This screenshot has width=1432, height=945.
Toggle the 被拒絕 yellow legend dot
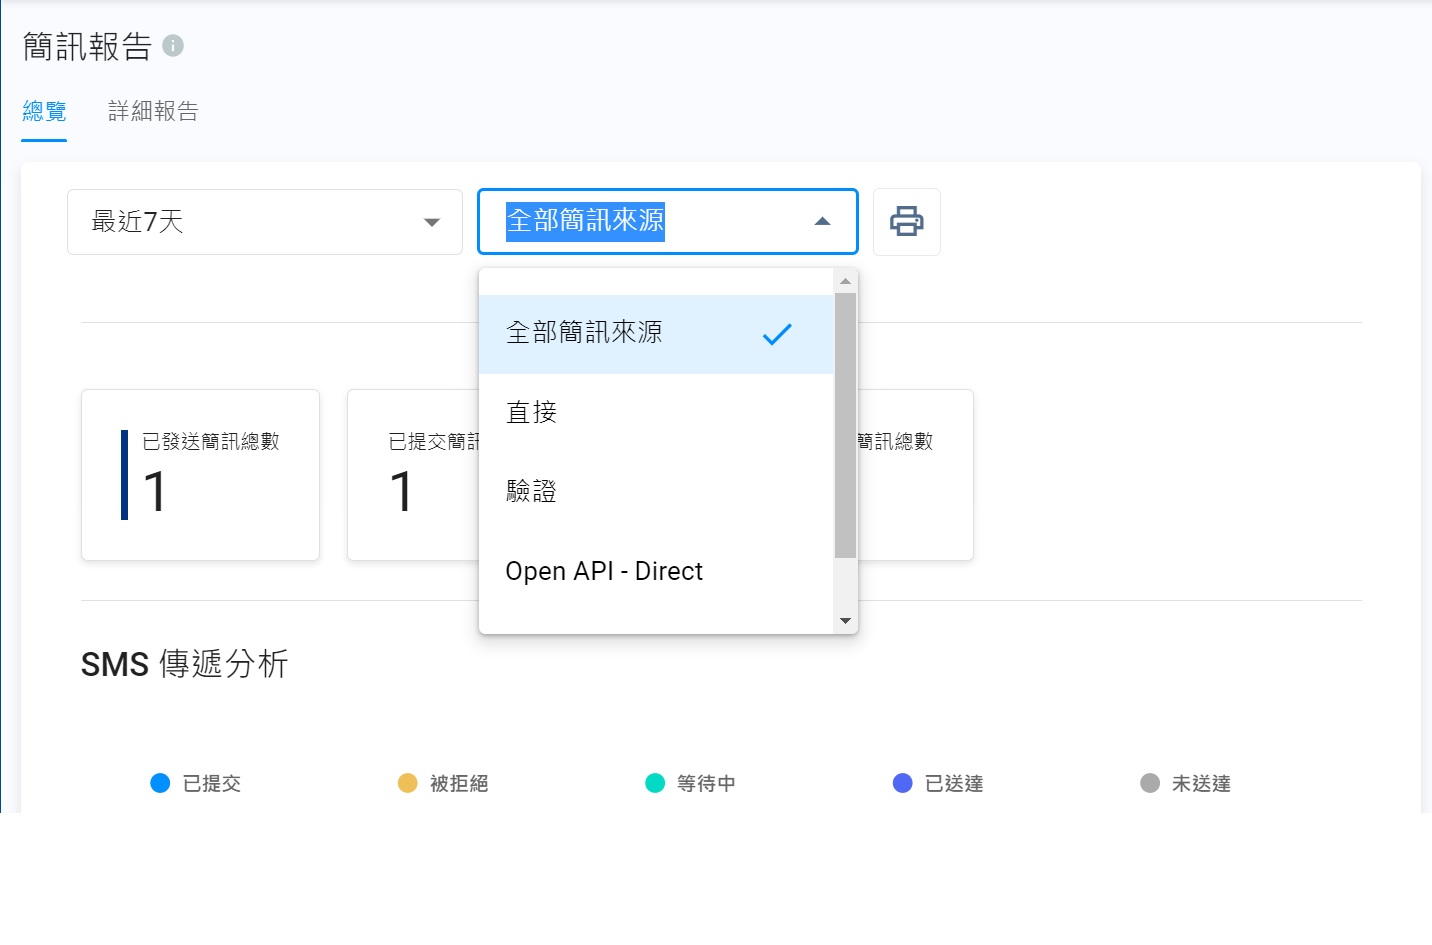click(x=407, y=783)
